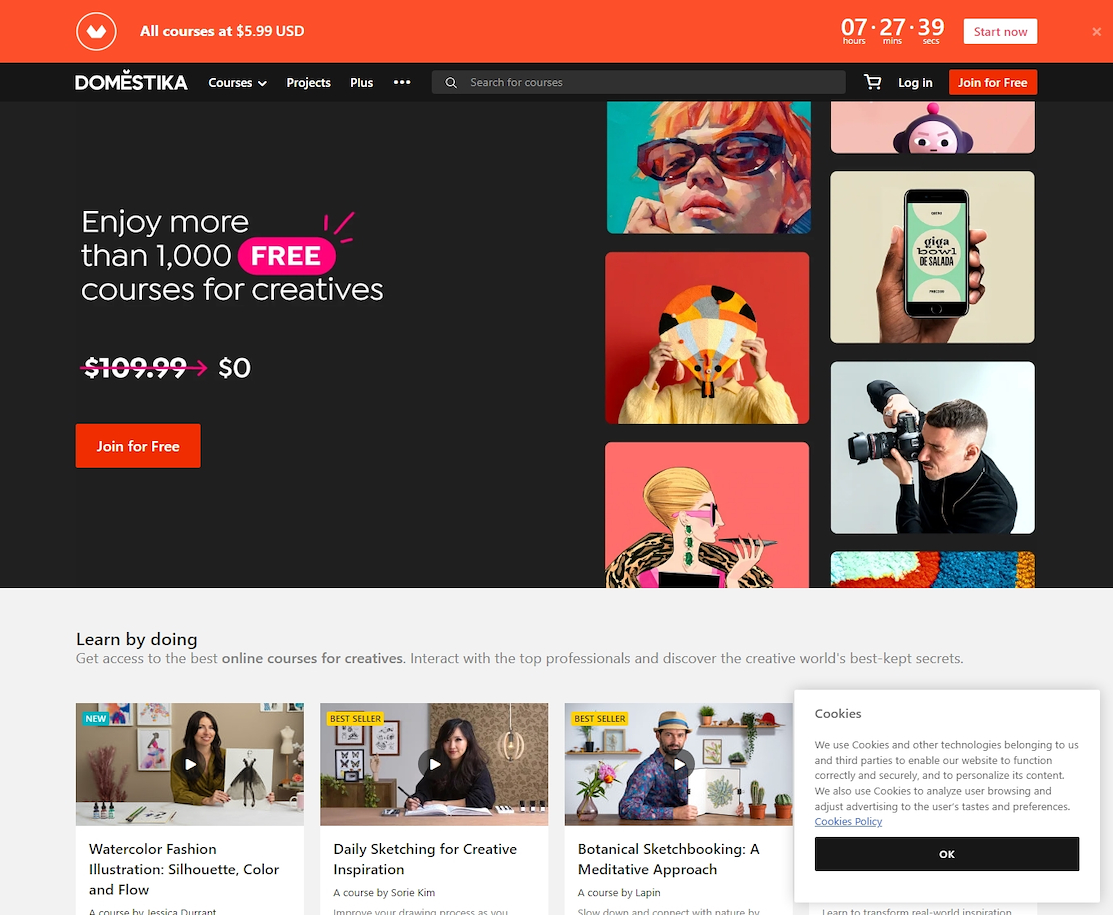Click 'A course by Lapin'
Viewport: 1113px width, 915px height.
(x=619, y=892)
